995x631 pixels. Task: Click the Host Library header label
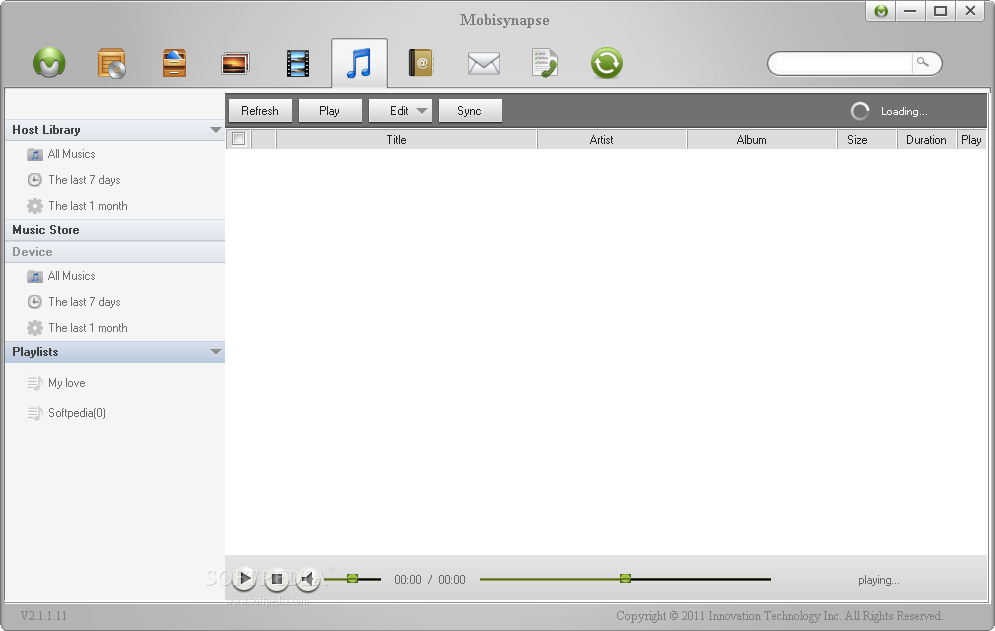coord(46,130)
